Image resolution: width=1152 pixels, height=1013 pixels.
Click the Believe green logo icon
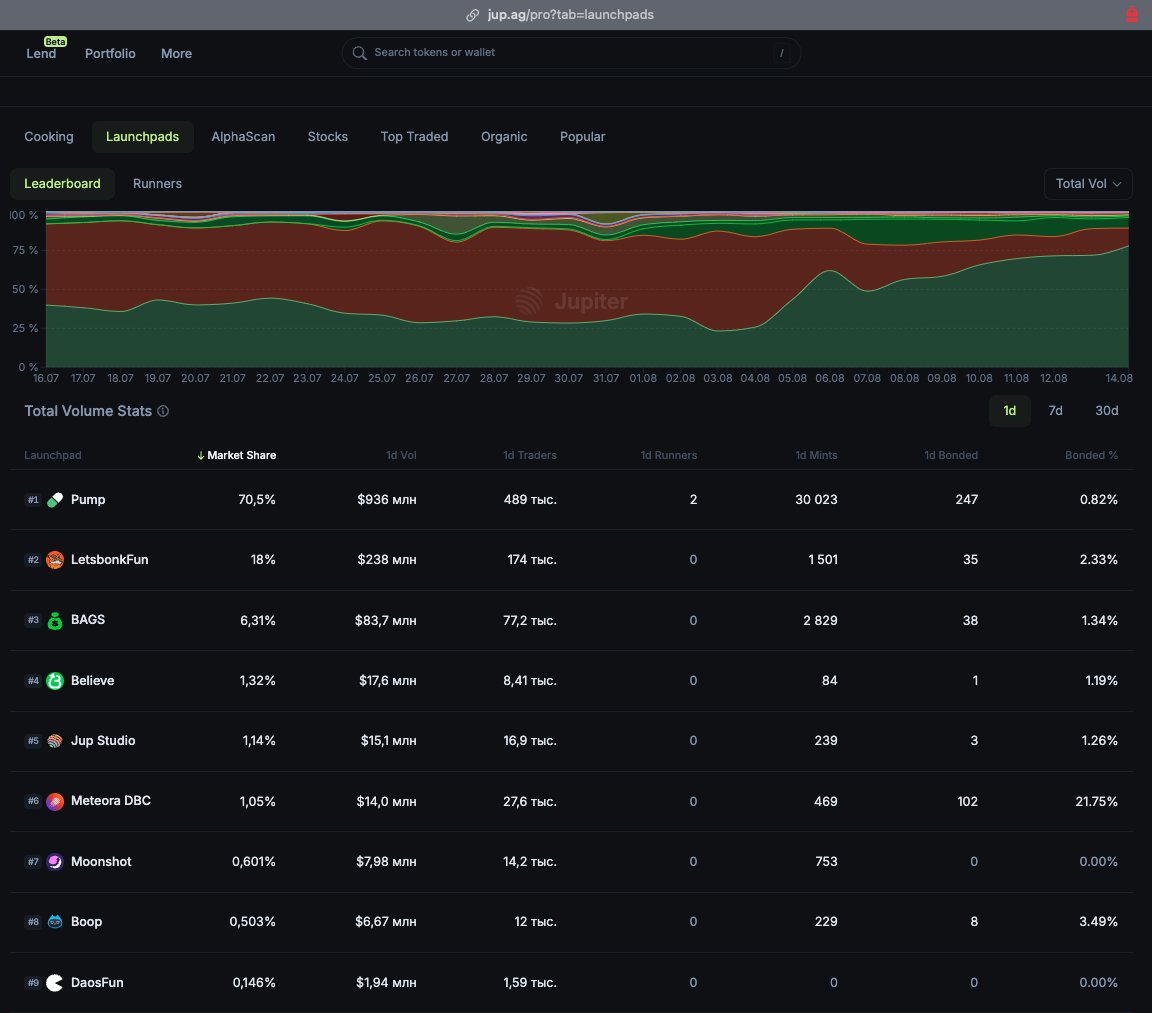(x=55, y=681)
